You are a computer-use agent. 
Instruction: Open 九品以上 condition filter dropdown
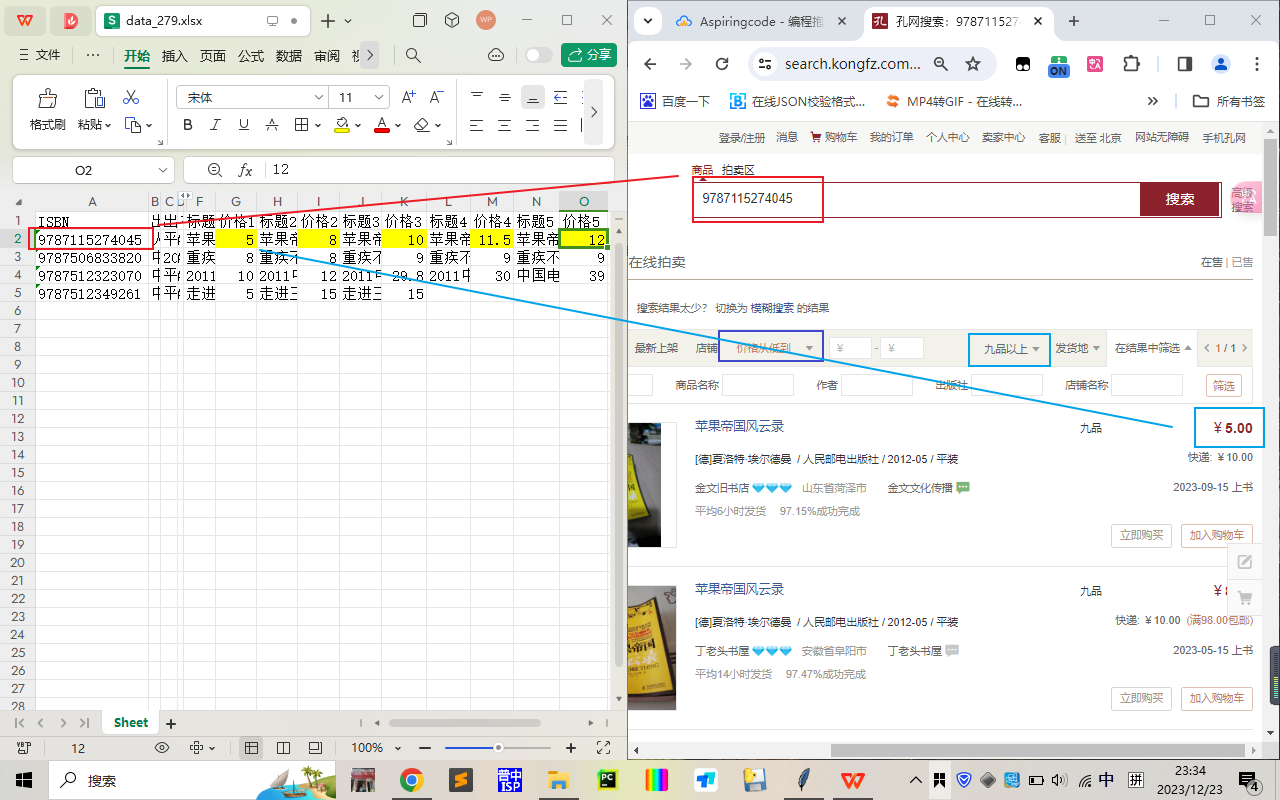pos(1010,349)
